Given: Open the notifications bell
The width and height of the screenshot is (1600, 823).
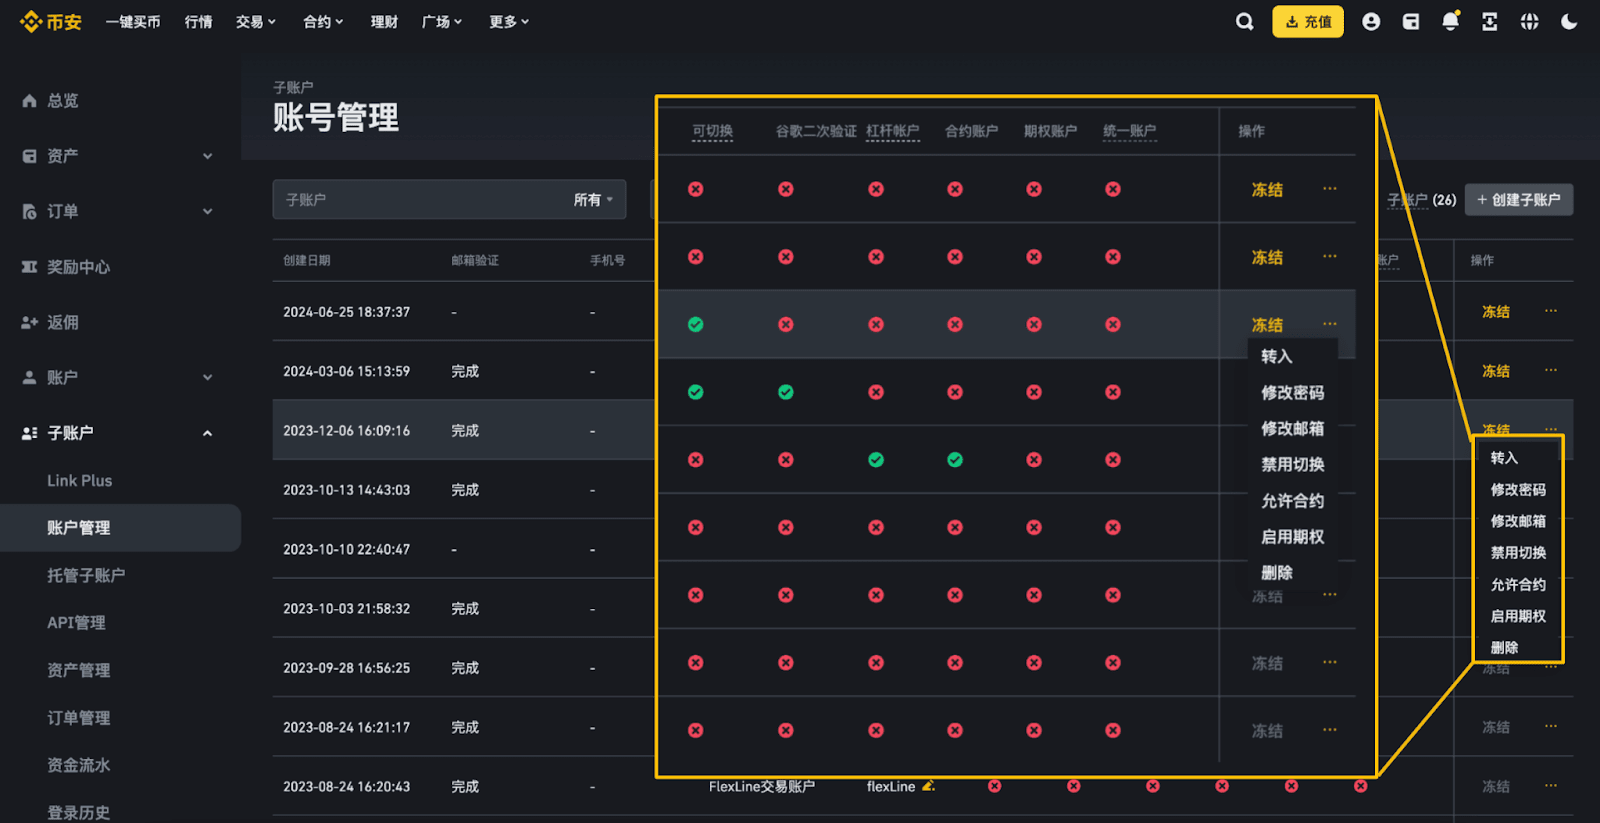Looking at the screenshot, I should (x=1450, y=22).
